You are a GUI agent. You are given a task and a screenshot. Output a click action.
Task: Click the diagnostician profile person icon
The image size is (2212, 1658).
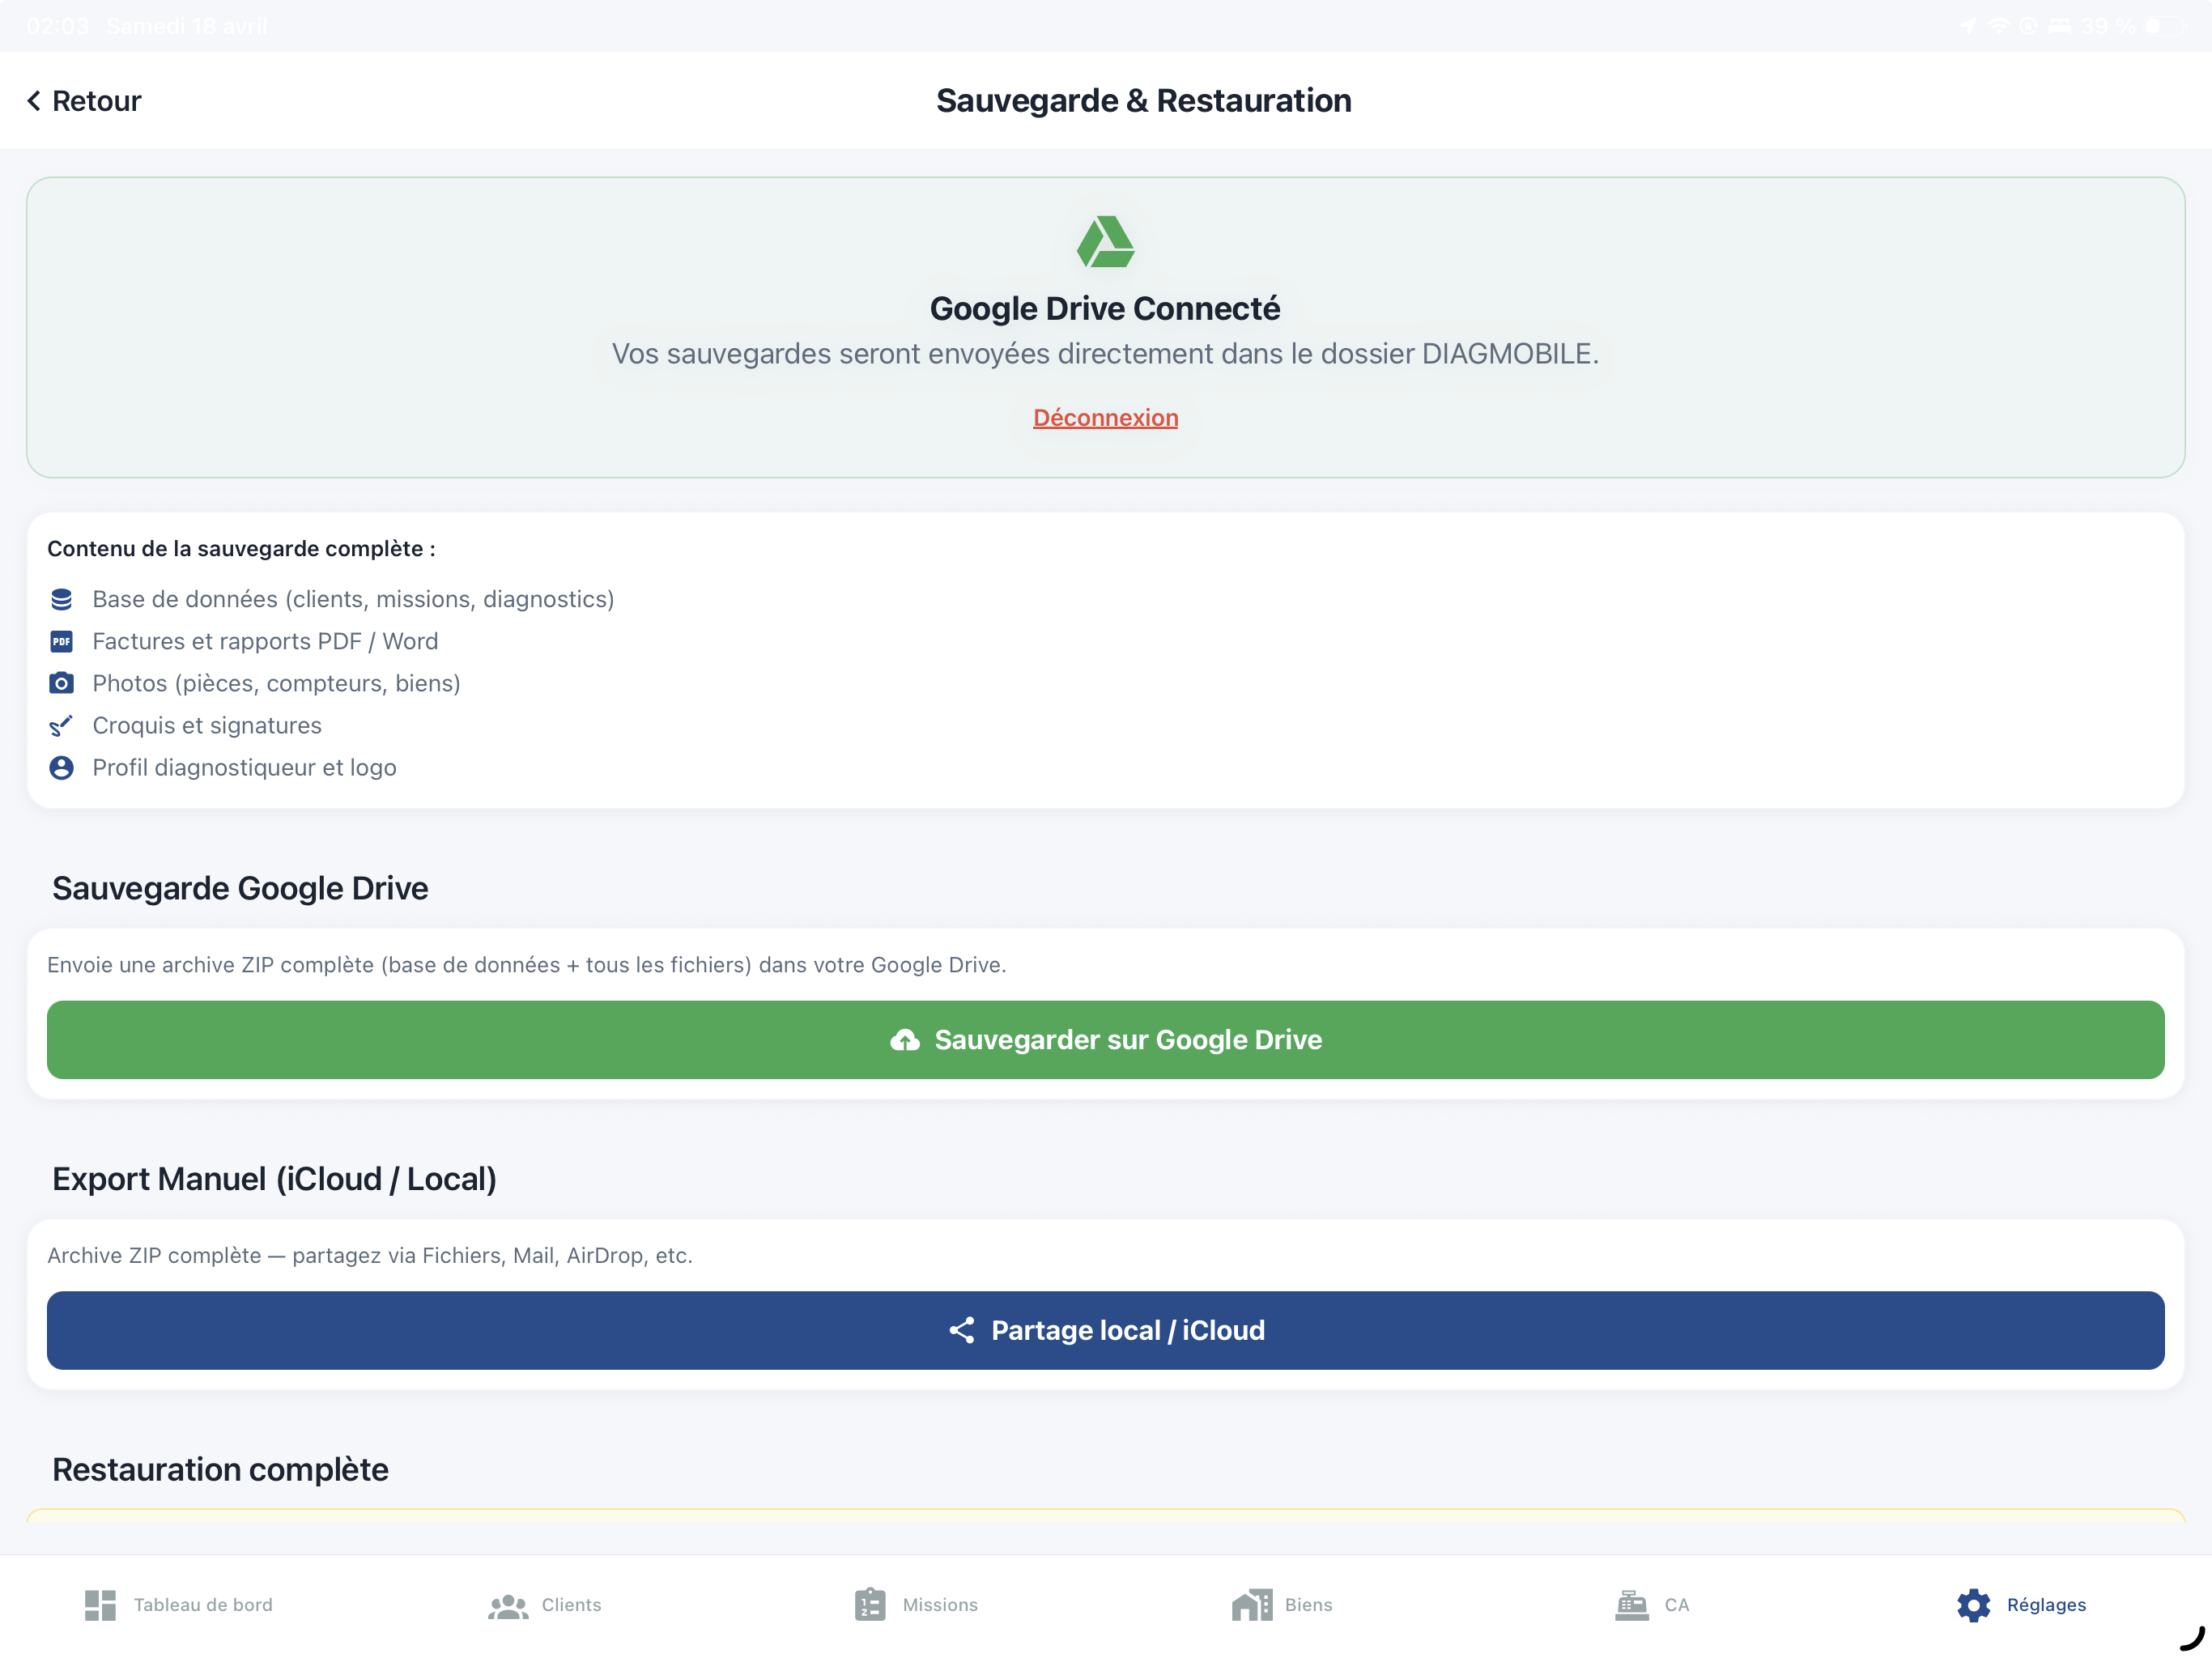click(x=61, y=767)
